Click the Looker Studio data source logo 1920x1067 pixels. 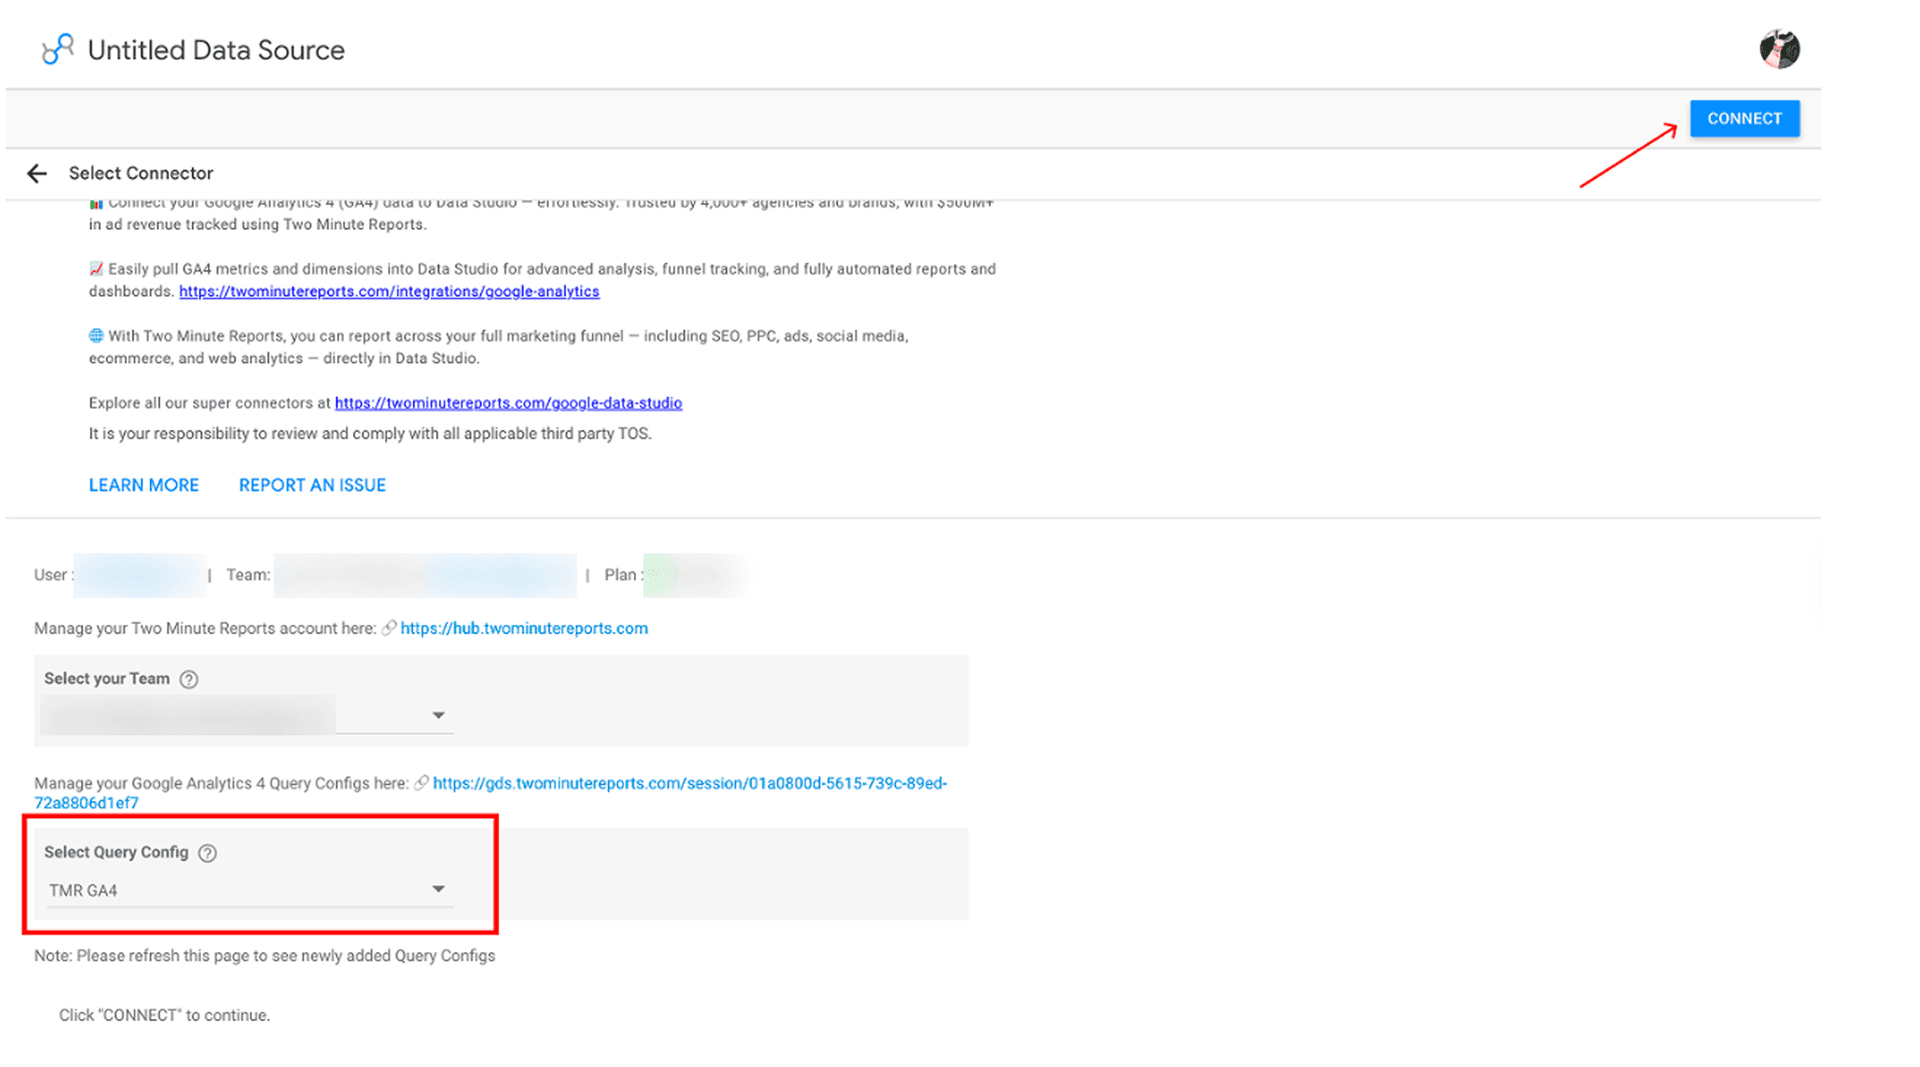click(x=57, y=49)
